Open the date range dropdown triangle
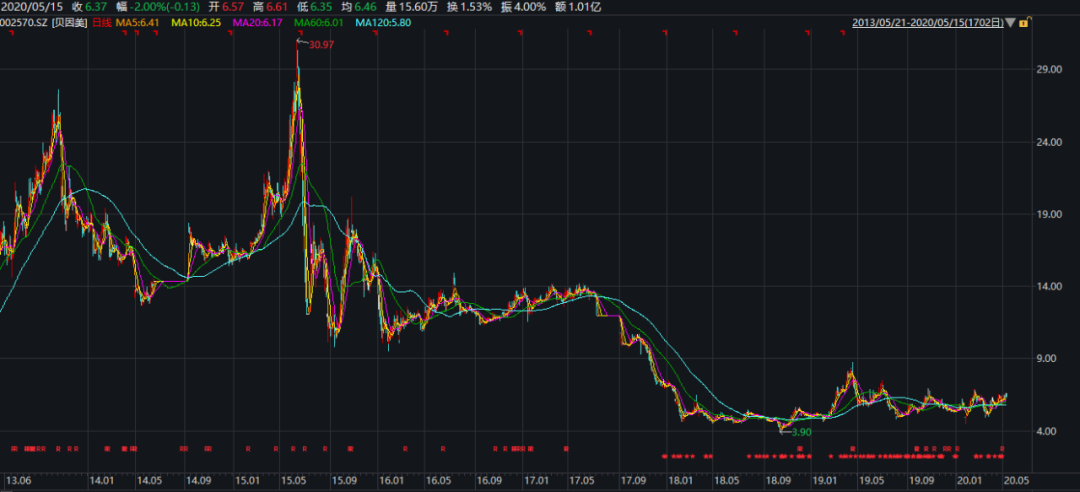 (x=1010, y=22)
